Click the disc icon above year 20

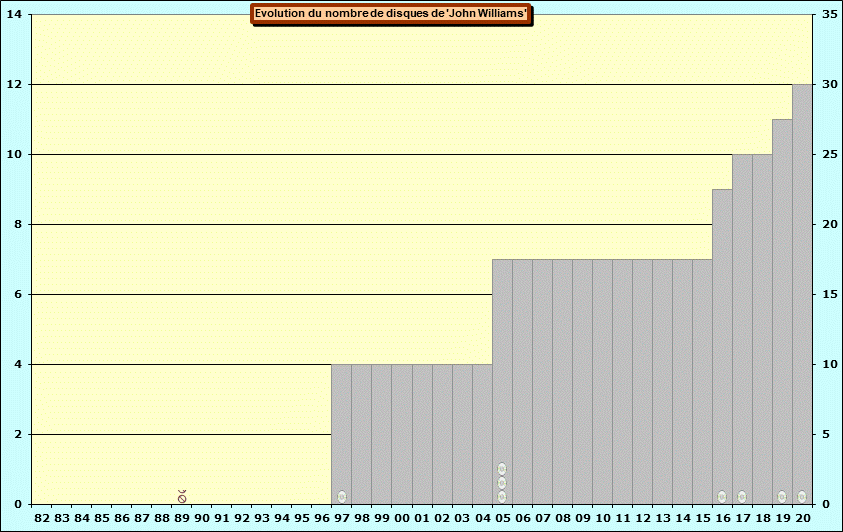tap(802, 497)
